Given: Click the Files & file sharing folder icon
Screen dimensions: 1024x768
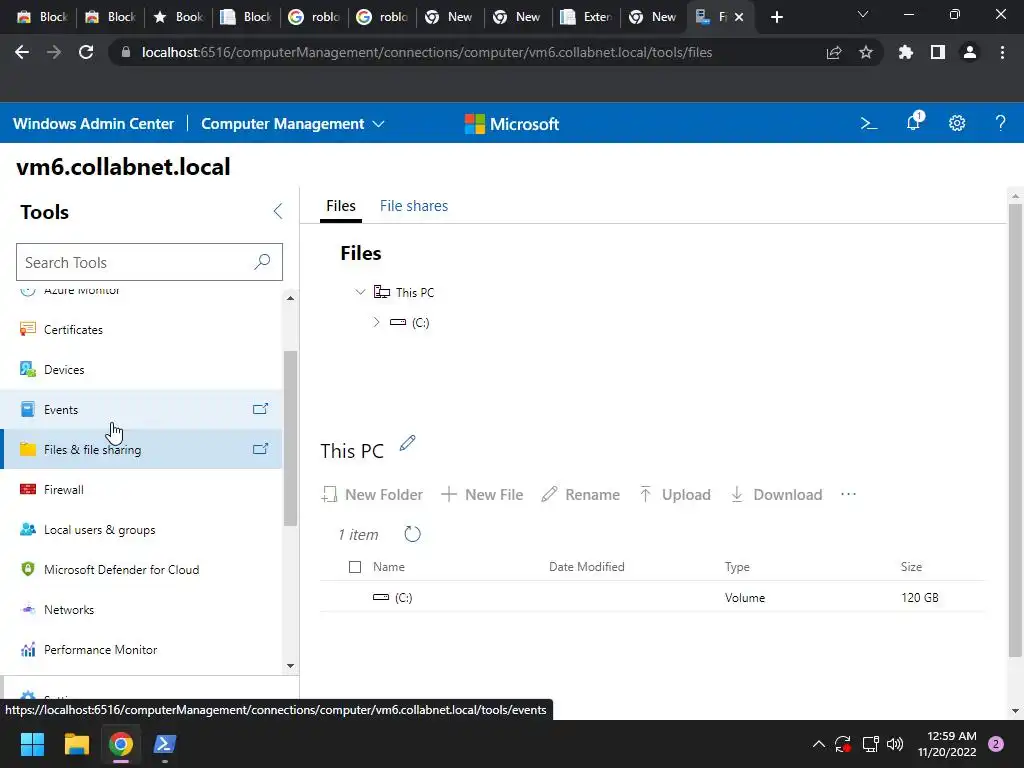Looking at the screenshot, I should click(27, 449).
